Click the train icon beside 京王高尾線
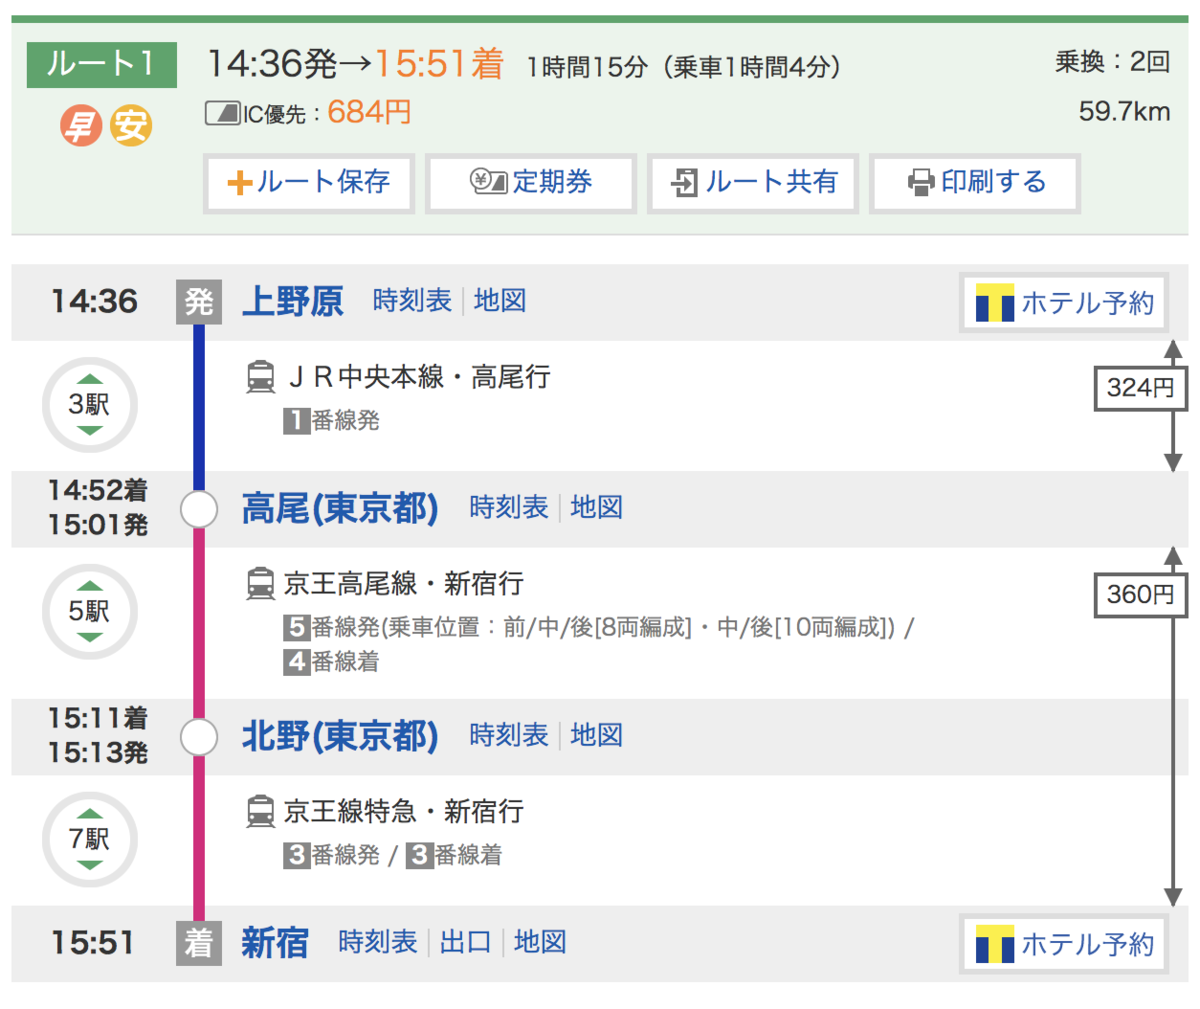This screenshot has height=1009, width=1200. (260, 584)
